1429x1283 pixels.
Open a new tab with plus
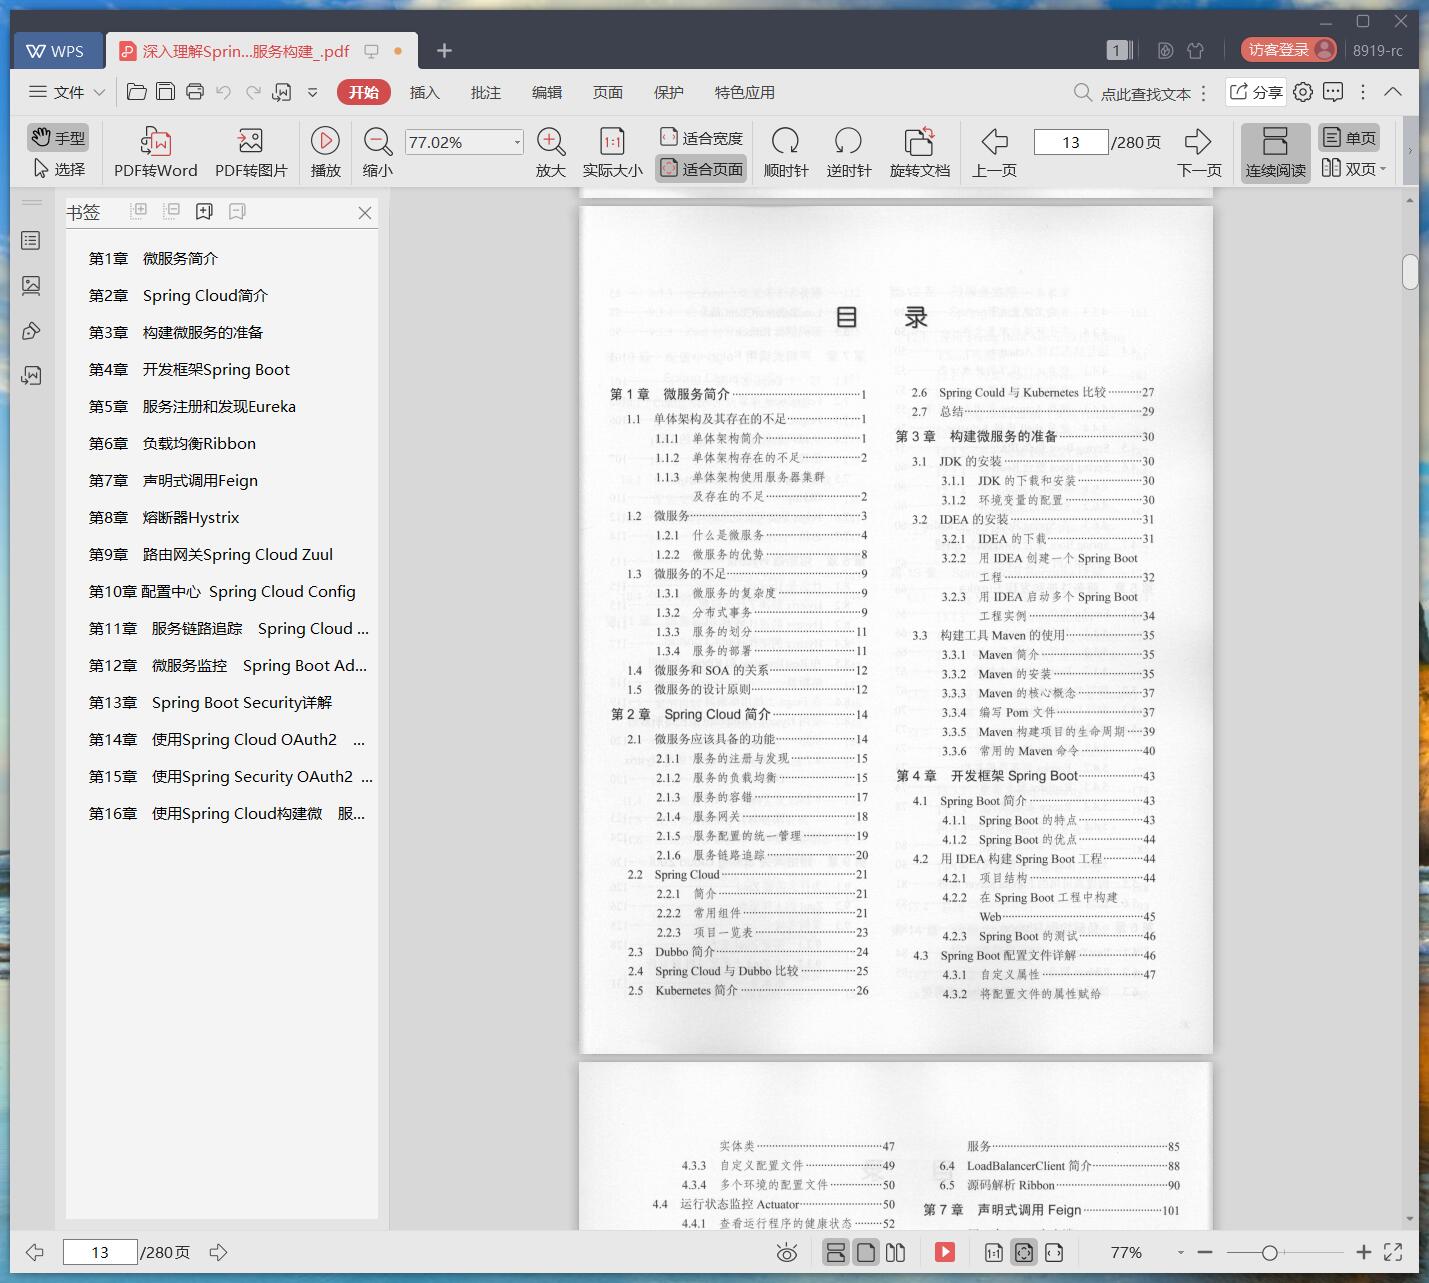coord(445,50)
